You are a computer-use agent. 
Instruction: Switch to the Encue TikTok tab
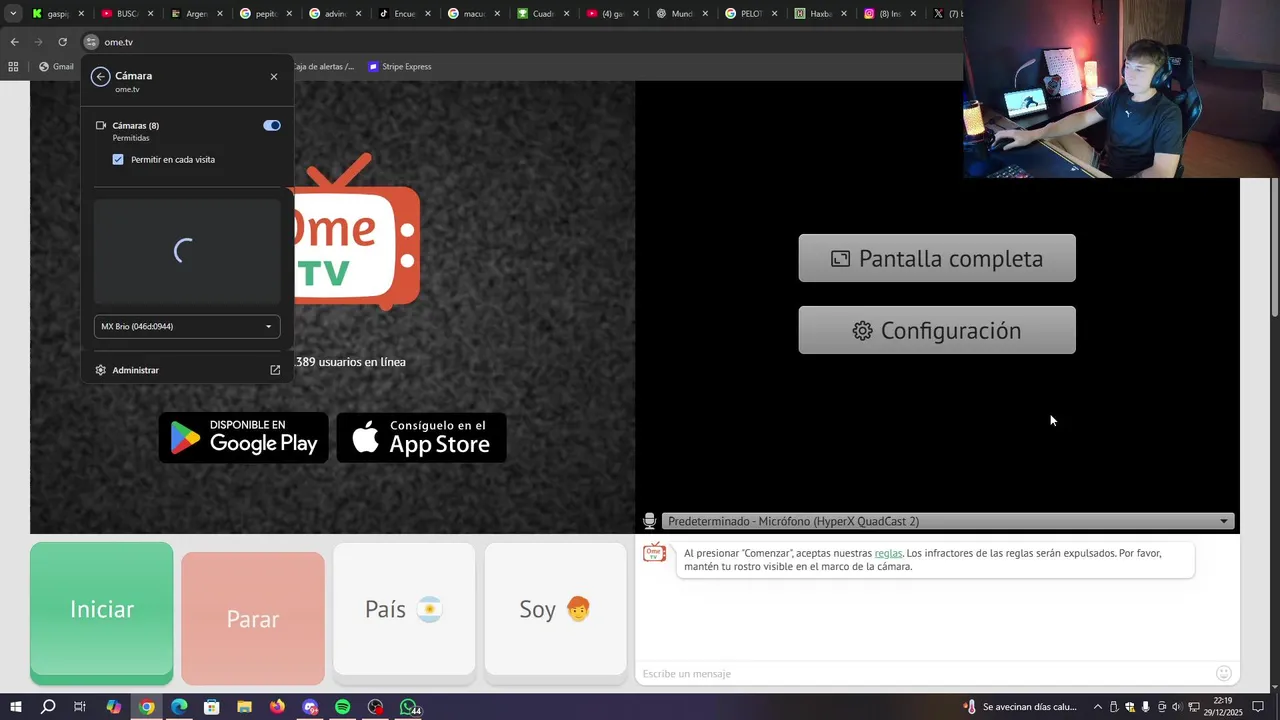click(x=404, y=14)
